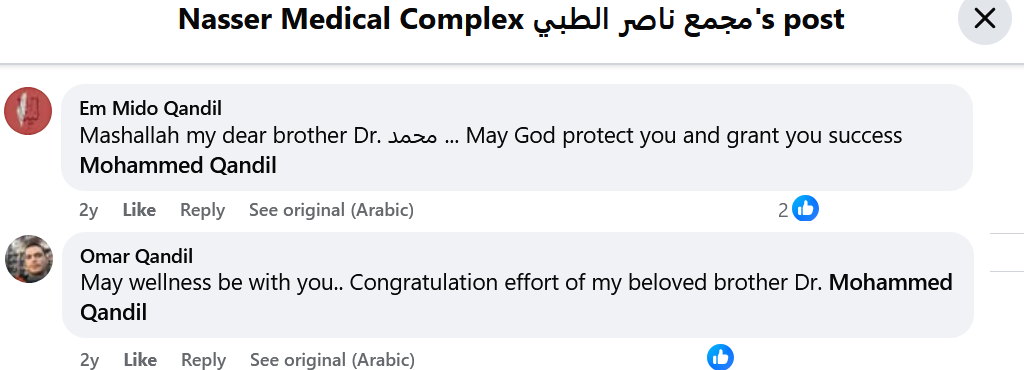Viewport: 1024px width, 370px height.
Task: Like Em Mido Qandil's comment
Action: (139, 210)
